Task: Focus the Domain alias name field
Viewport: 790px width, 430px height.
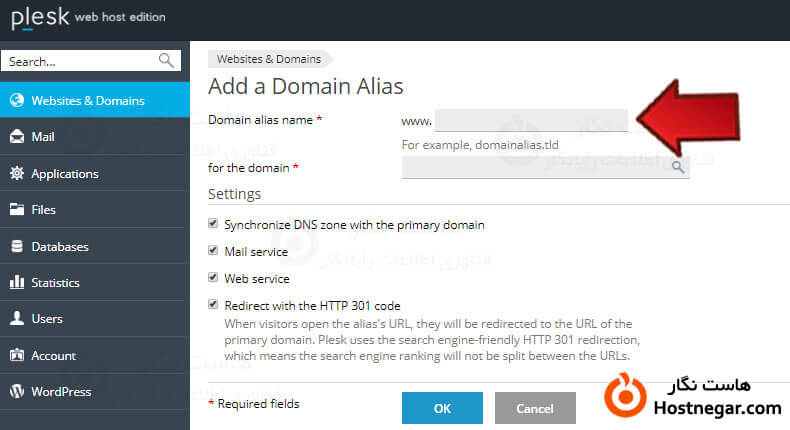Action: coord(531,121)
